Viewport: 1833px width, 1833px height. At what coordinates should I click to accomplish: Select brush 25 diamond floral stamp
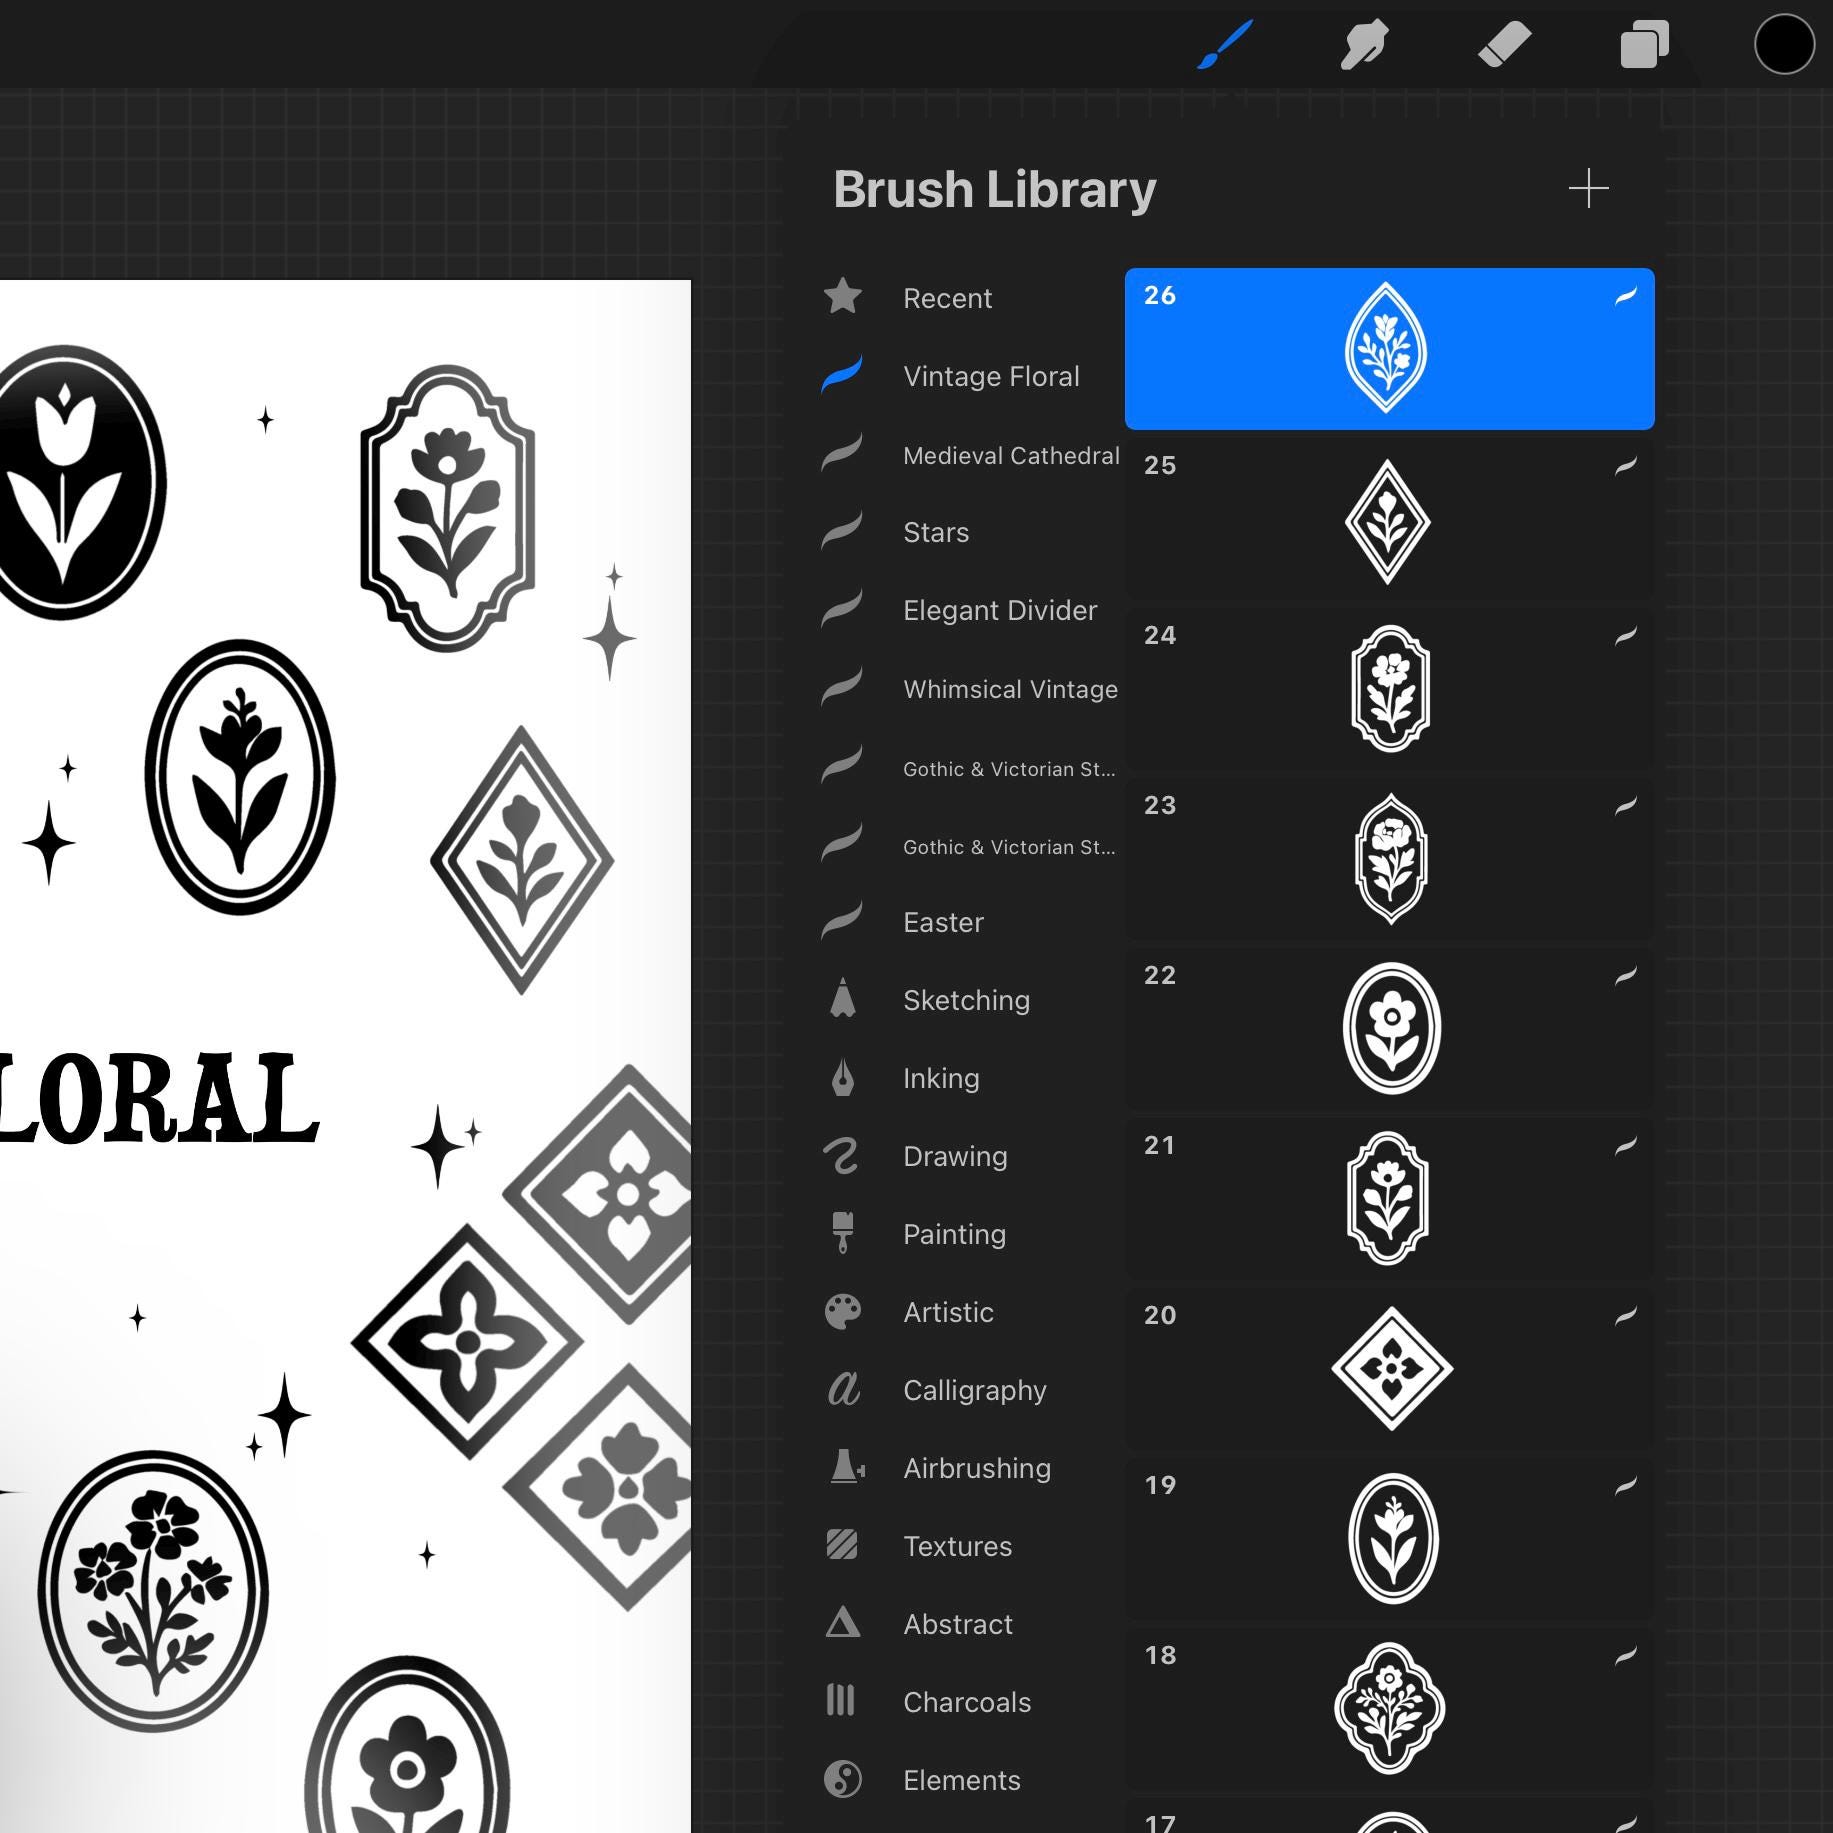(1389, 520)
